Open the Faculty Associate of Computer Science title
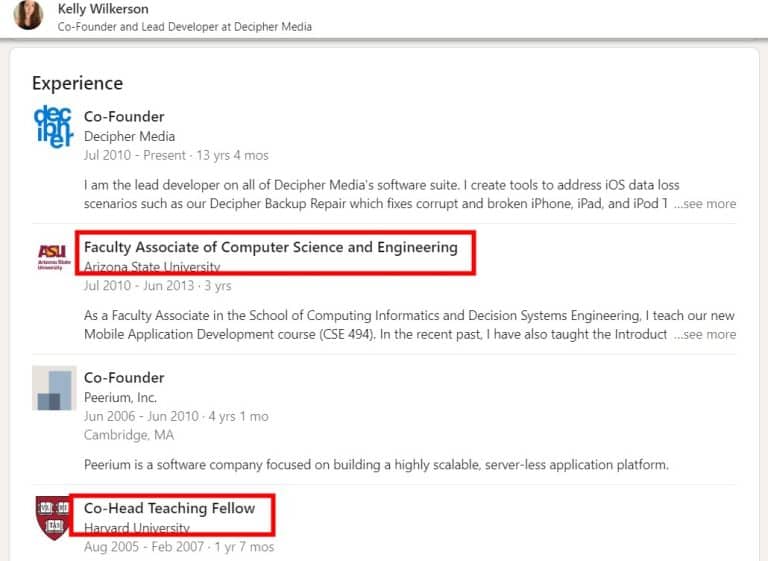Screen dimensions: 768x561 click(270, 247)
